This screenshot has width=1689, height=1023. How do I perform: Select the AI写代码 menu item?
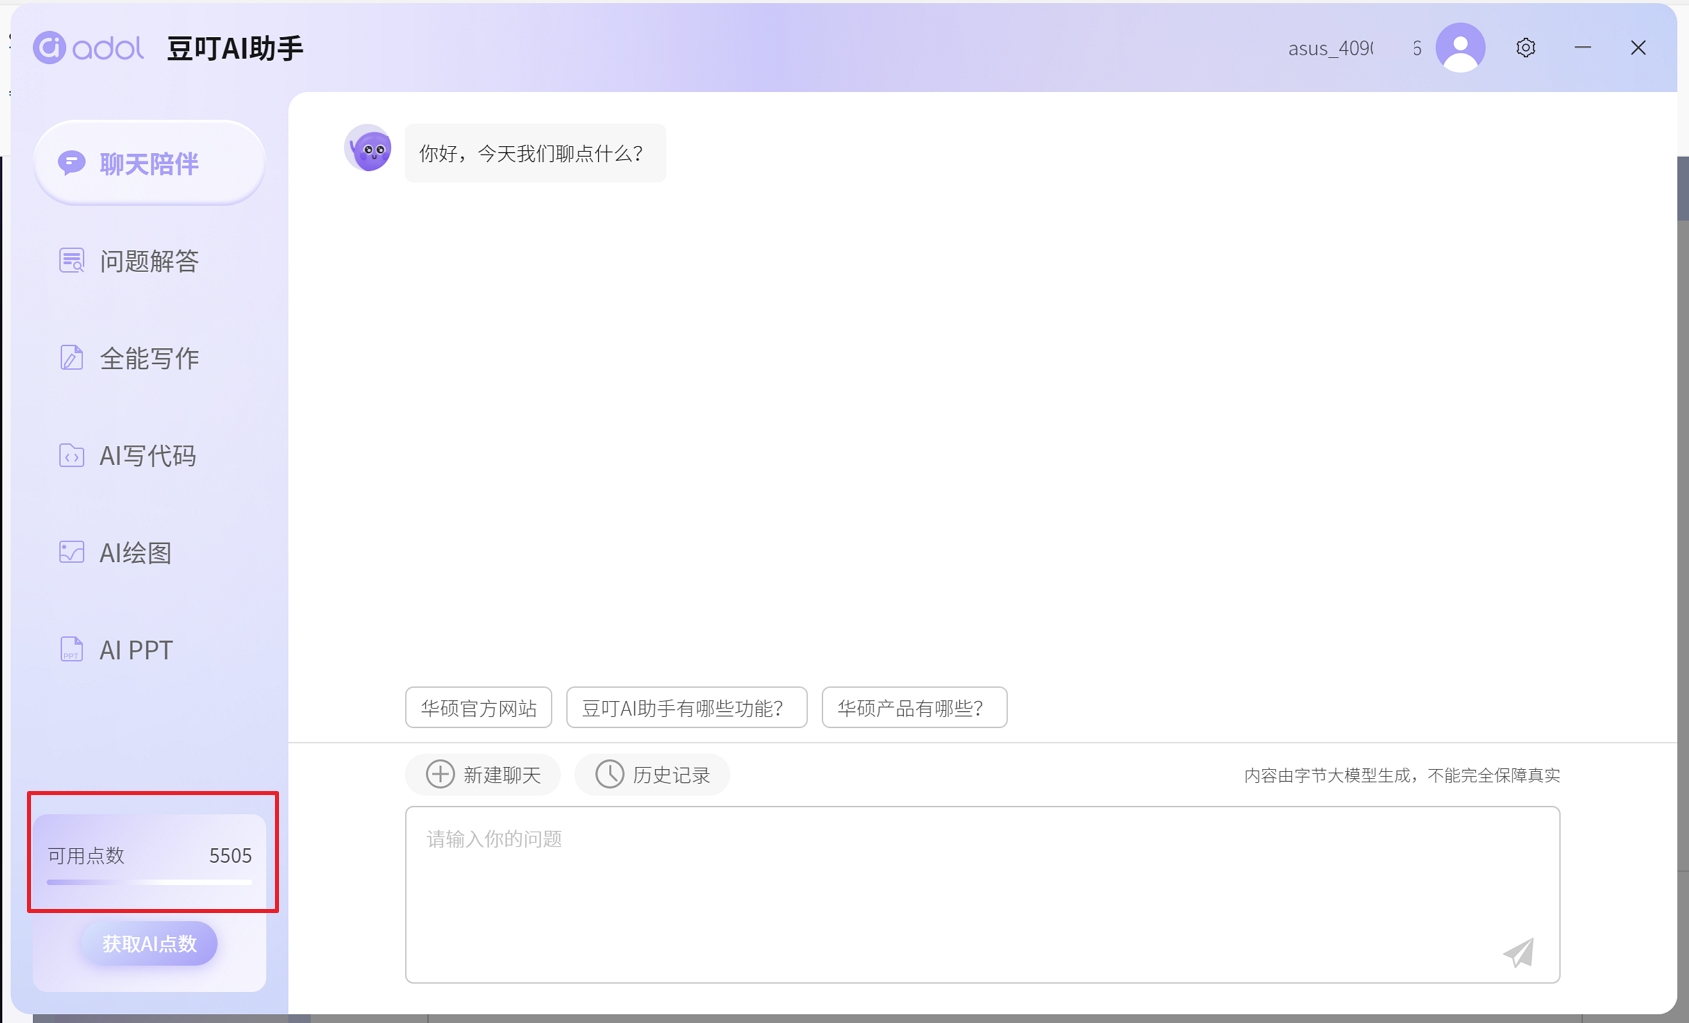(127, 455)
